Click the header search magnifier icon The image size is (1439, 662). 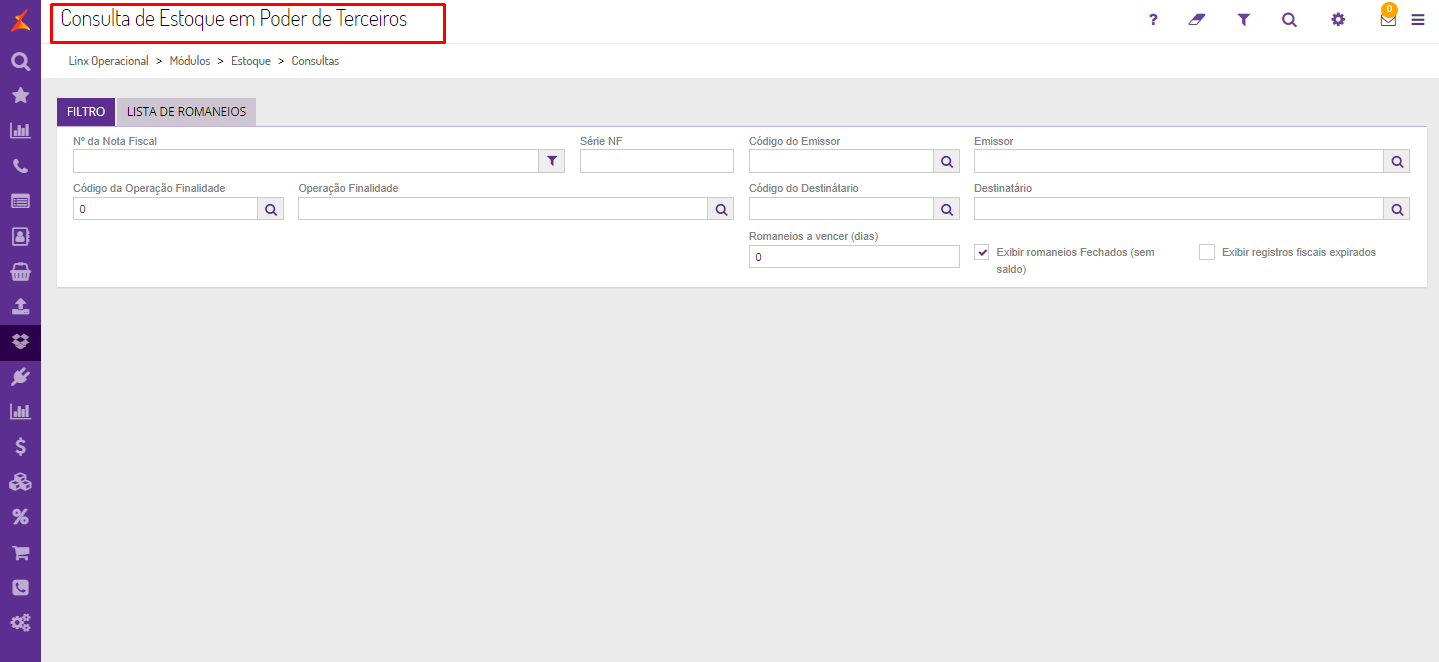1289,19
